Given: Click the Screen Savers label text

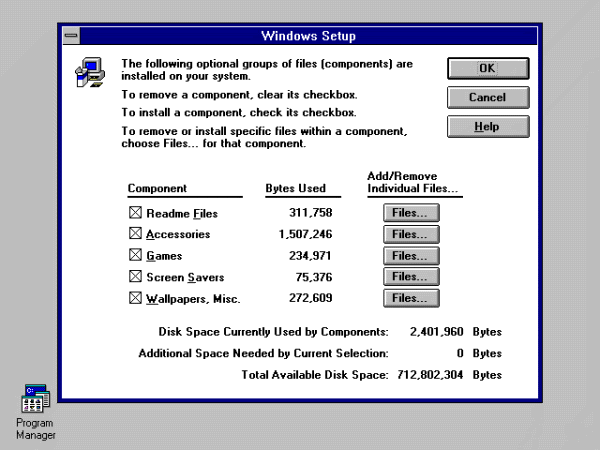Looking at the screenshot, I should tap(185, 277).
